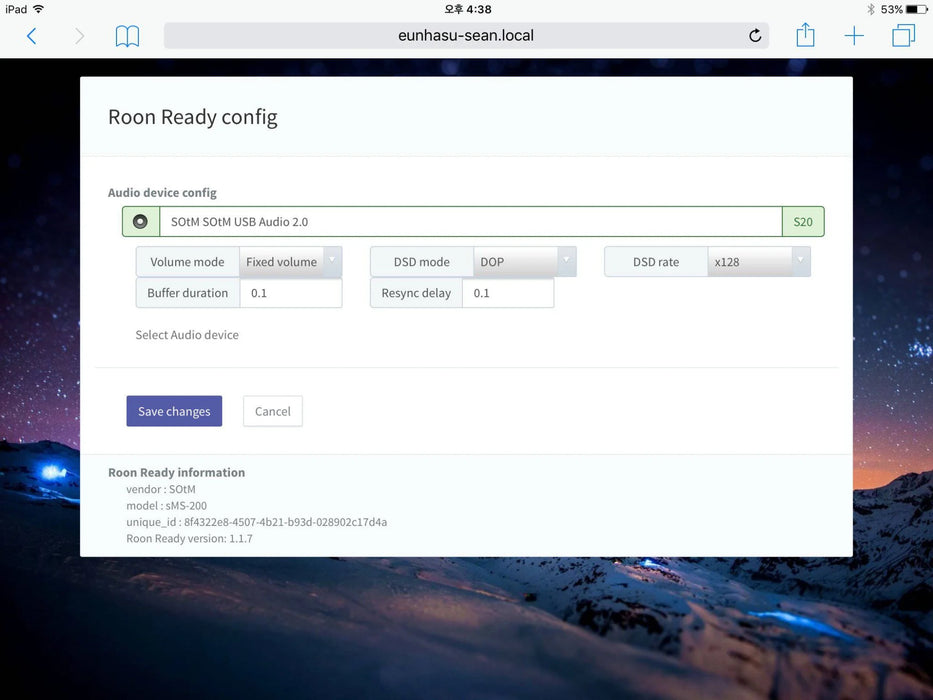Tap the Safari back arrow
Screen dimensions: 933x700
pyautogui.click(x=31, y=36)
